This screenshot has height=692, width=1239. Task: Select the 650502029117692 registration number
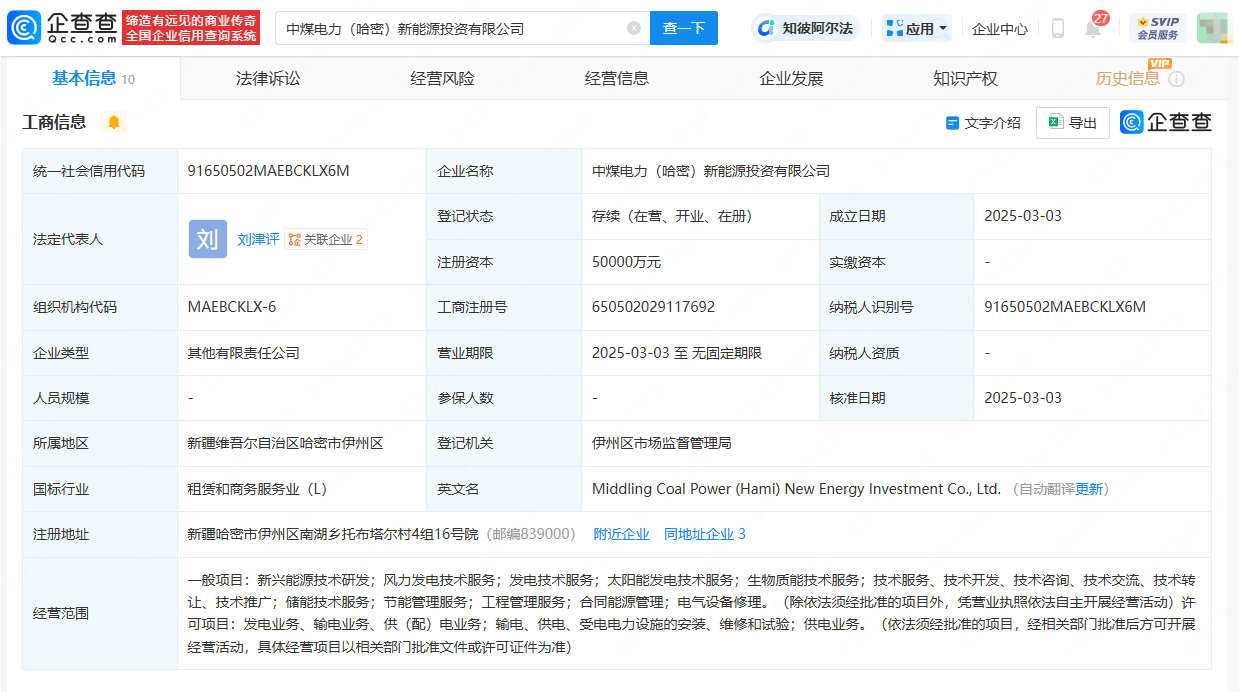(653, 307)
